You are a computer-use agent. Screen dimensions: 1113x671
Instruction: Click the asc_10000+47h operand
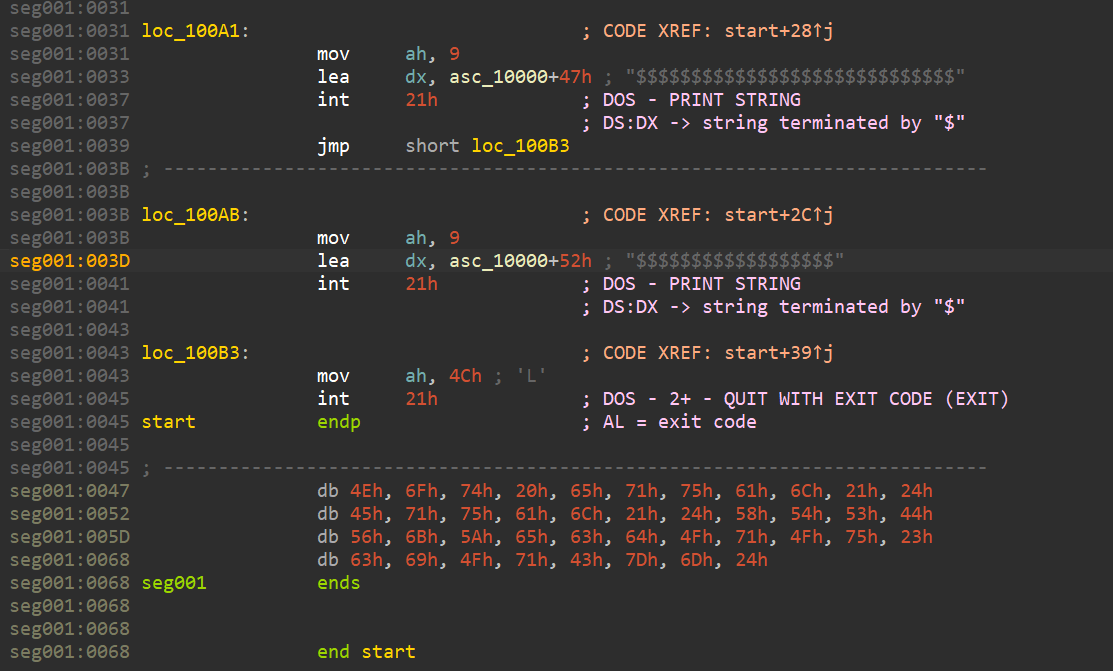[x=520, y=77]
